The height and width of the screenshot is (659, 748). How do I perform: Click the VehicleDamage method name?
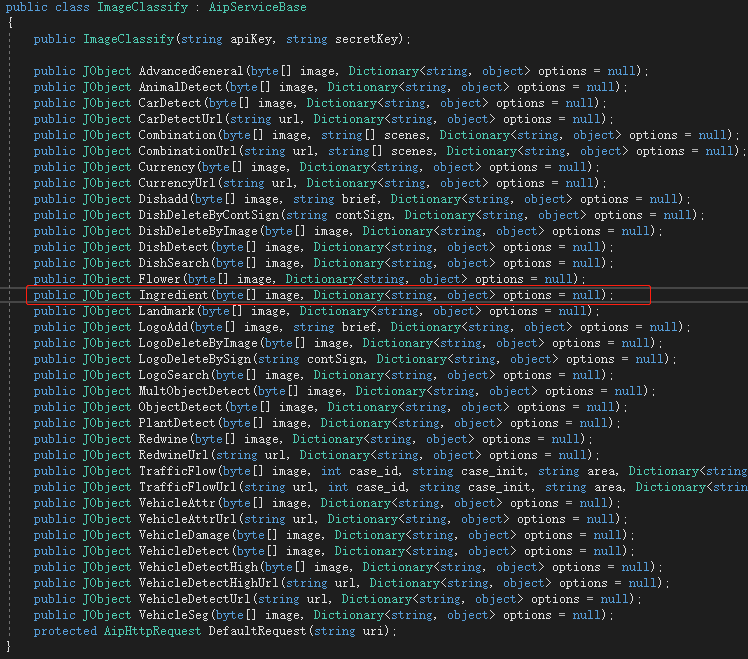pyautogui.click(x=184, y=535)
